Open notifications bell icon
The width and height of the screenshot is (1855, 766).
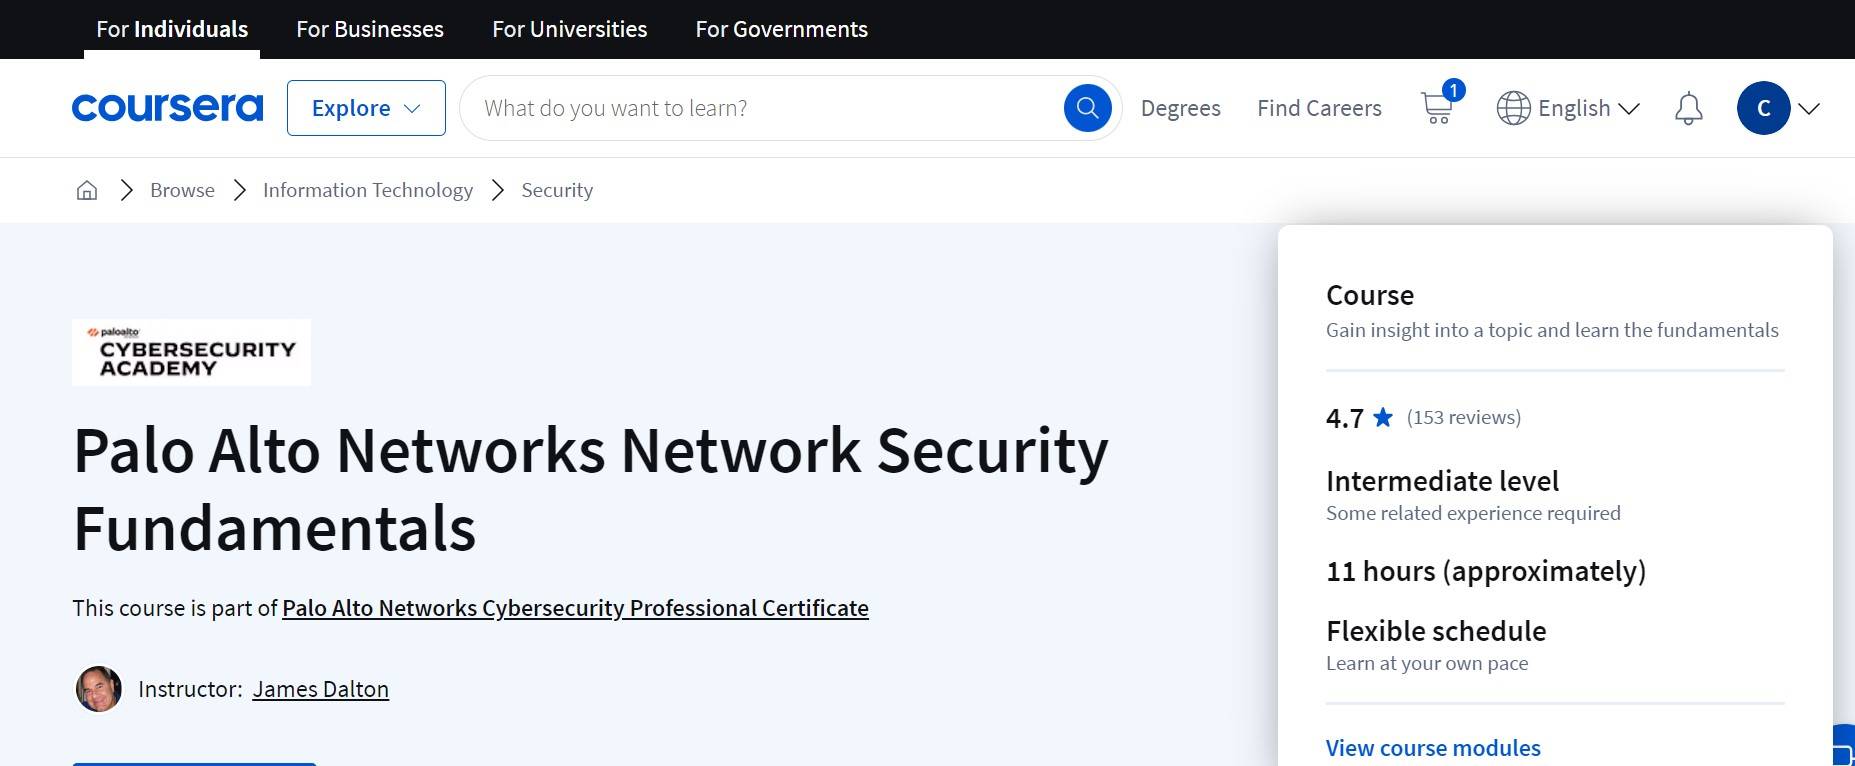point(1689,108)
